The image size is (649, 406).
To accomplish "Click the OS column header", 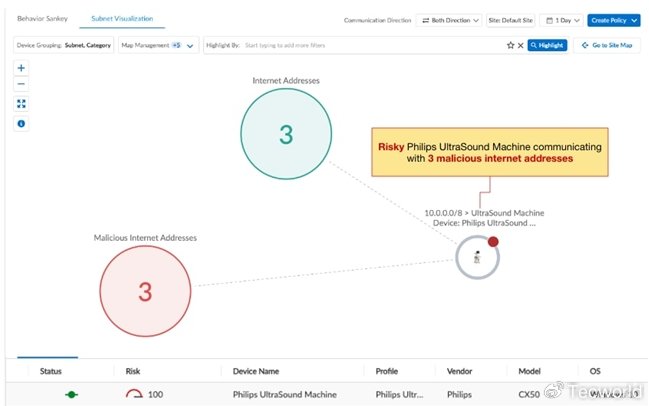I will coord(595,371).
